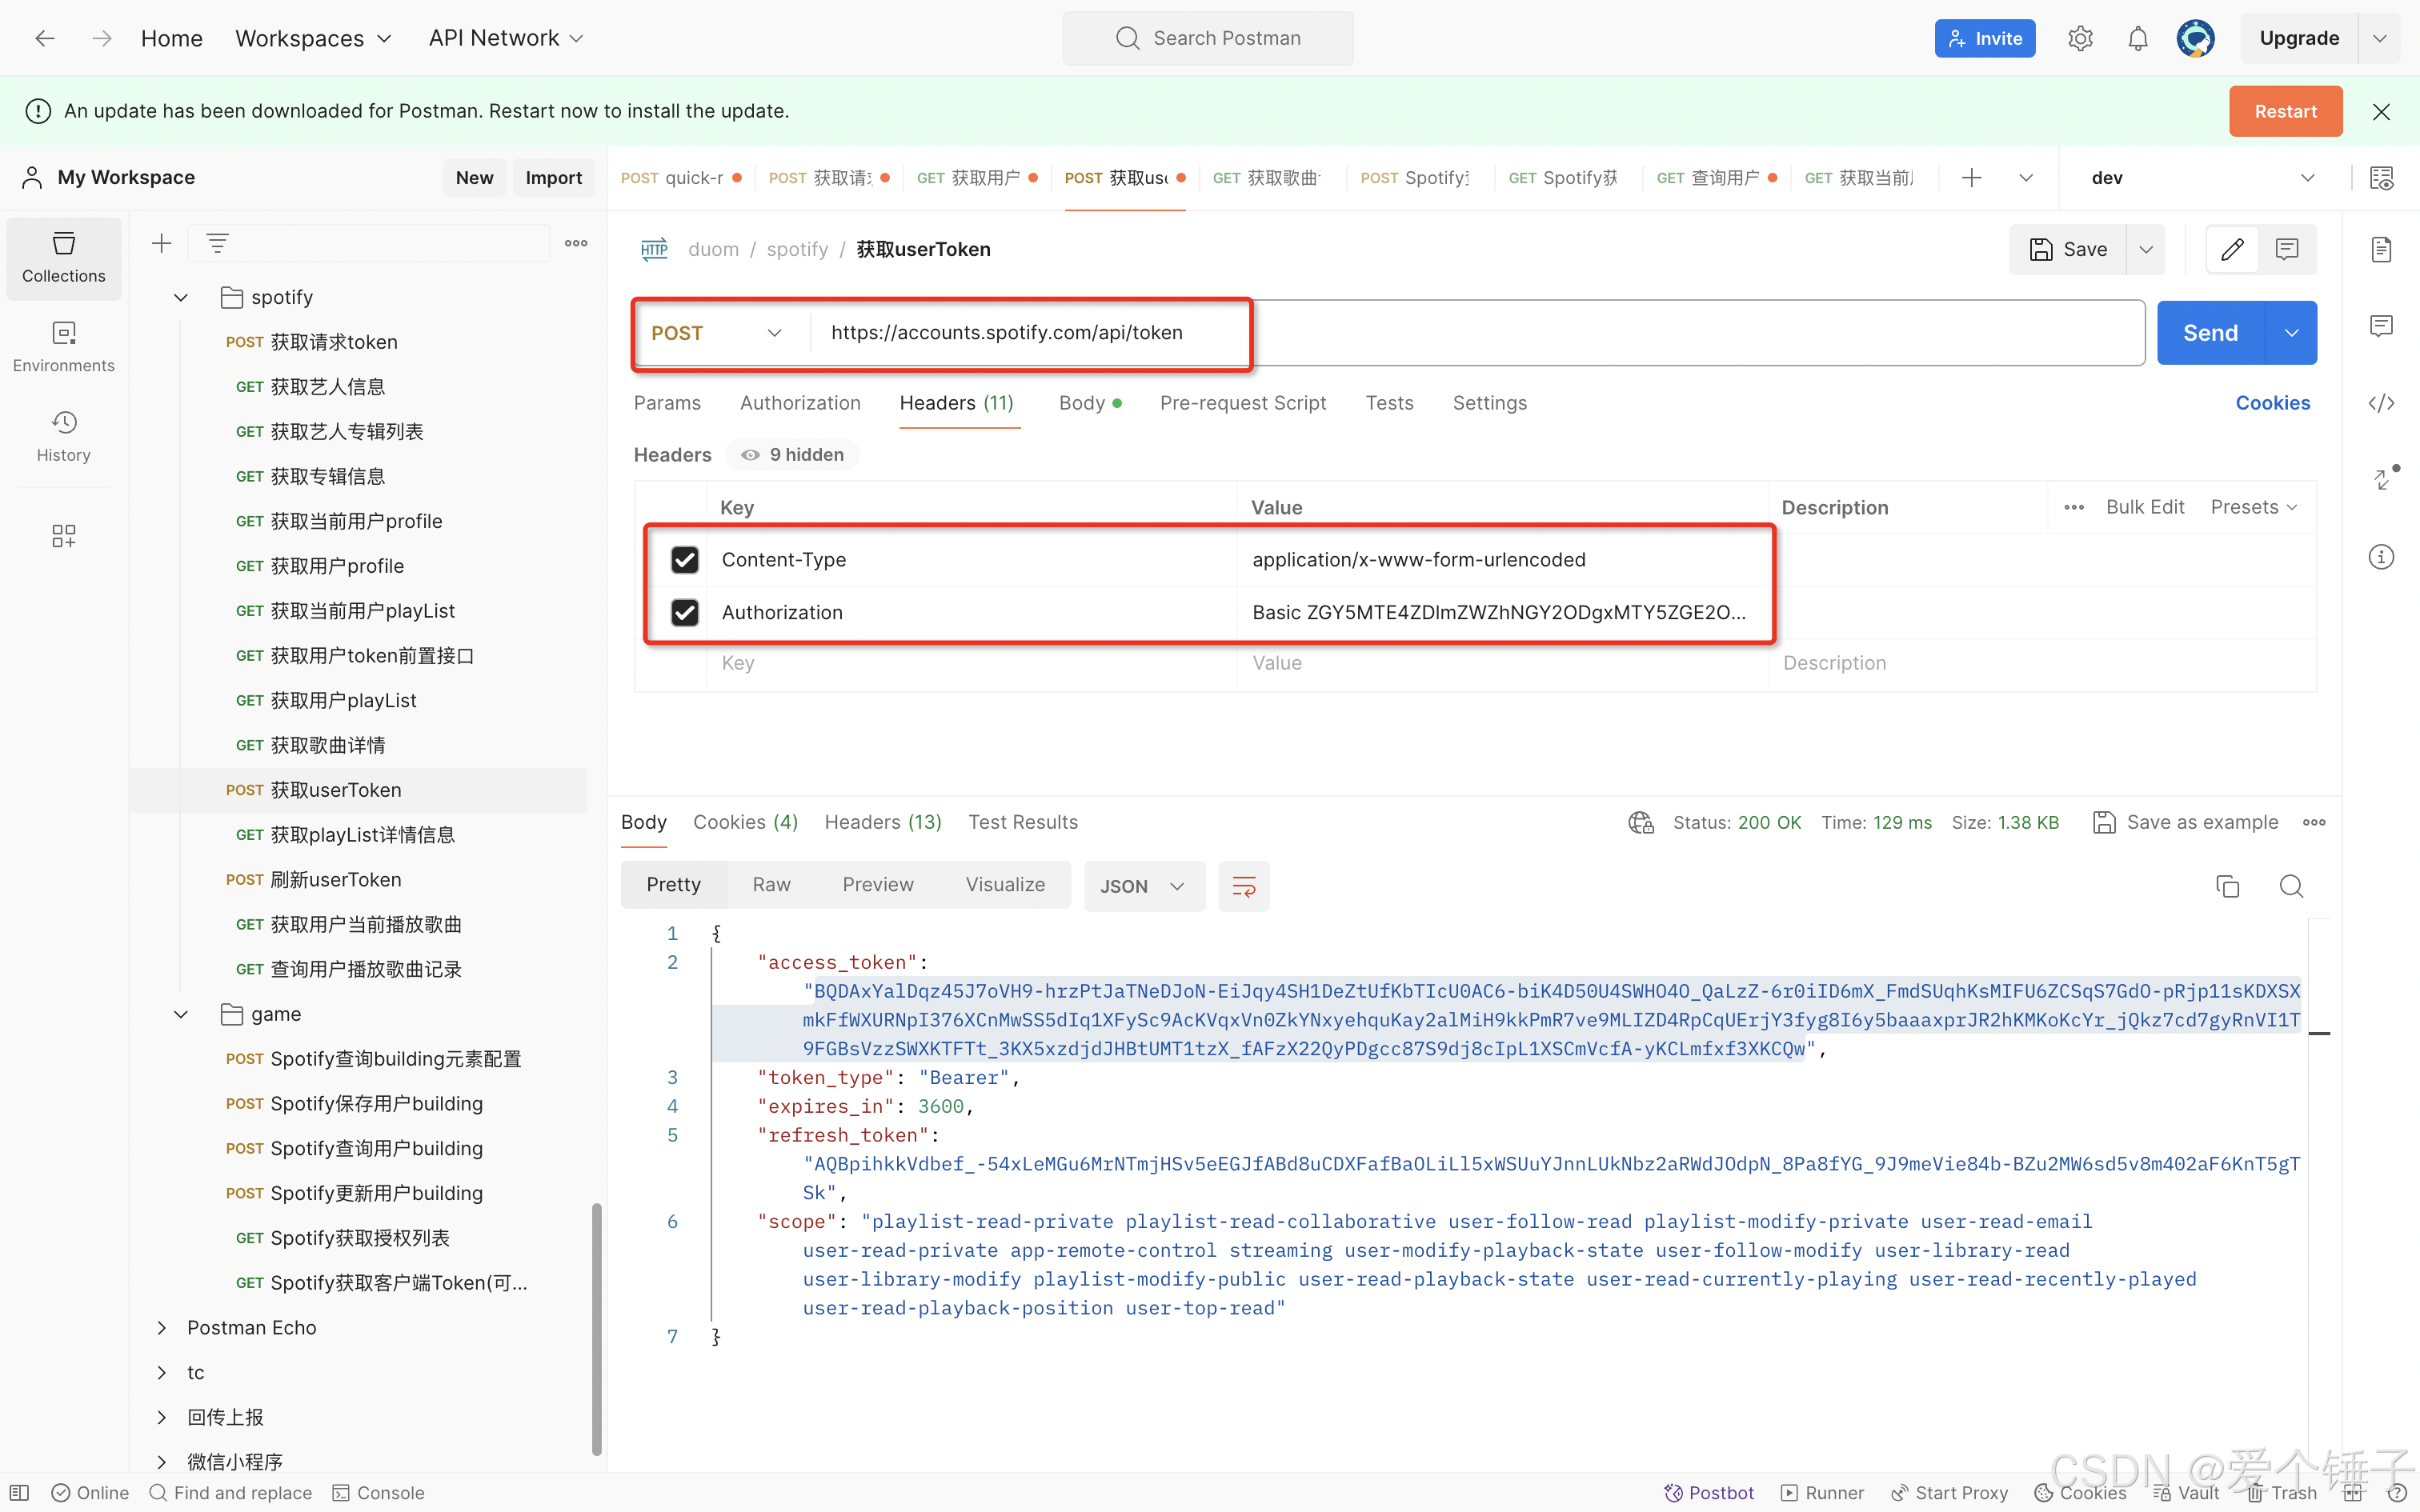2420x1512 pixels.
Task: Open the notifications bell
Action: pos(2138,38)
